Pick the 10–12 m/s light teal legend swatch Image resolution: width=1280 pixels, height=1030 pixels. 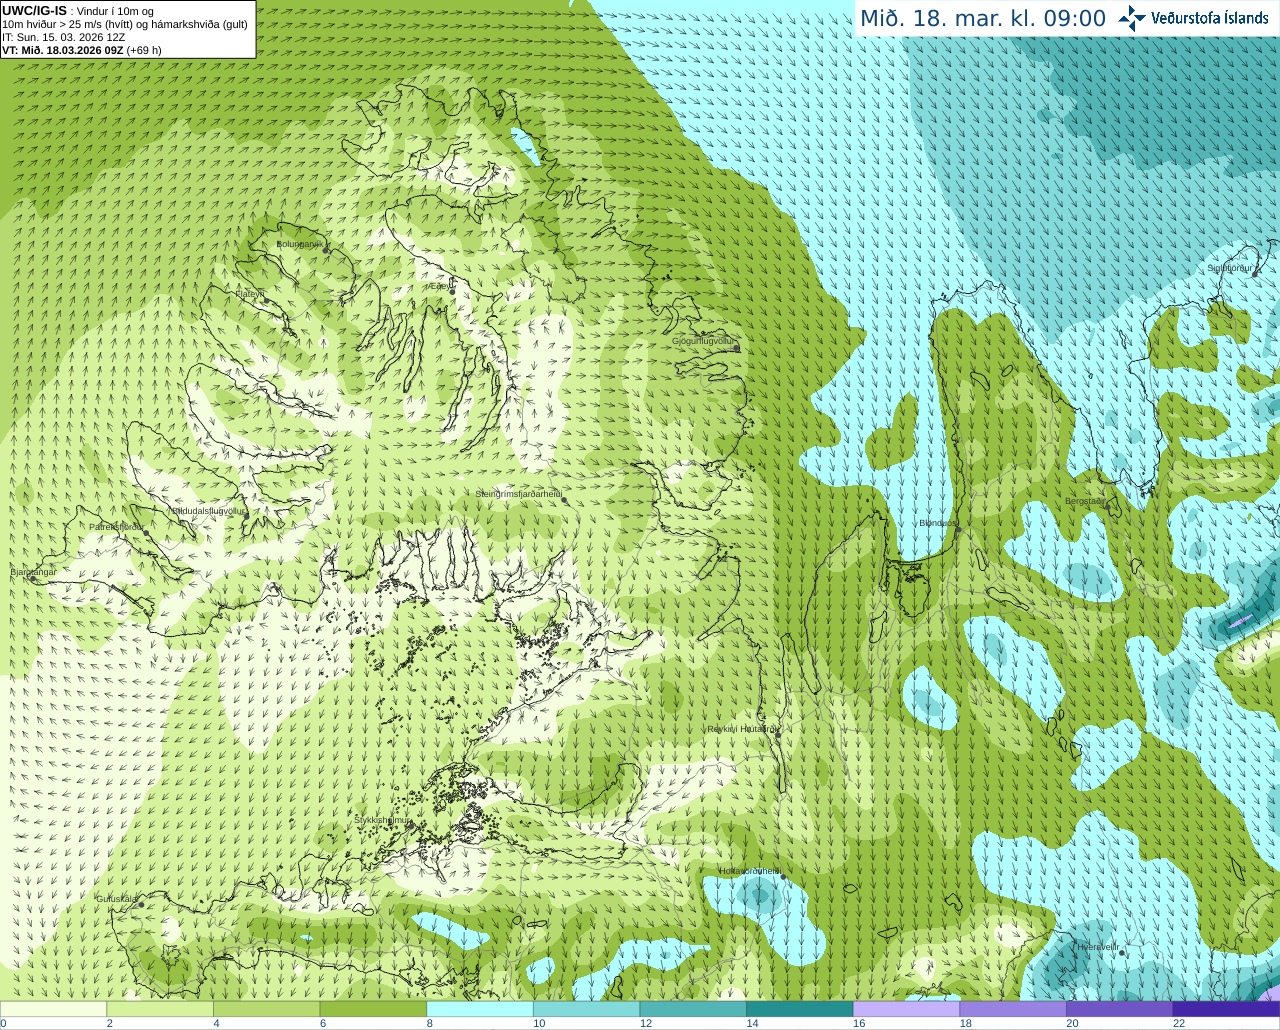[586, 1009]
